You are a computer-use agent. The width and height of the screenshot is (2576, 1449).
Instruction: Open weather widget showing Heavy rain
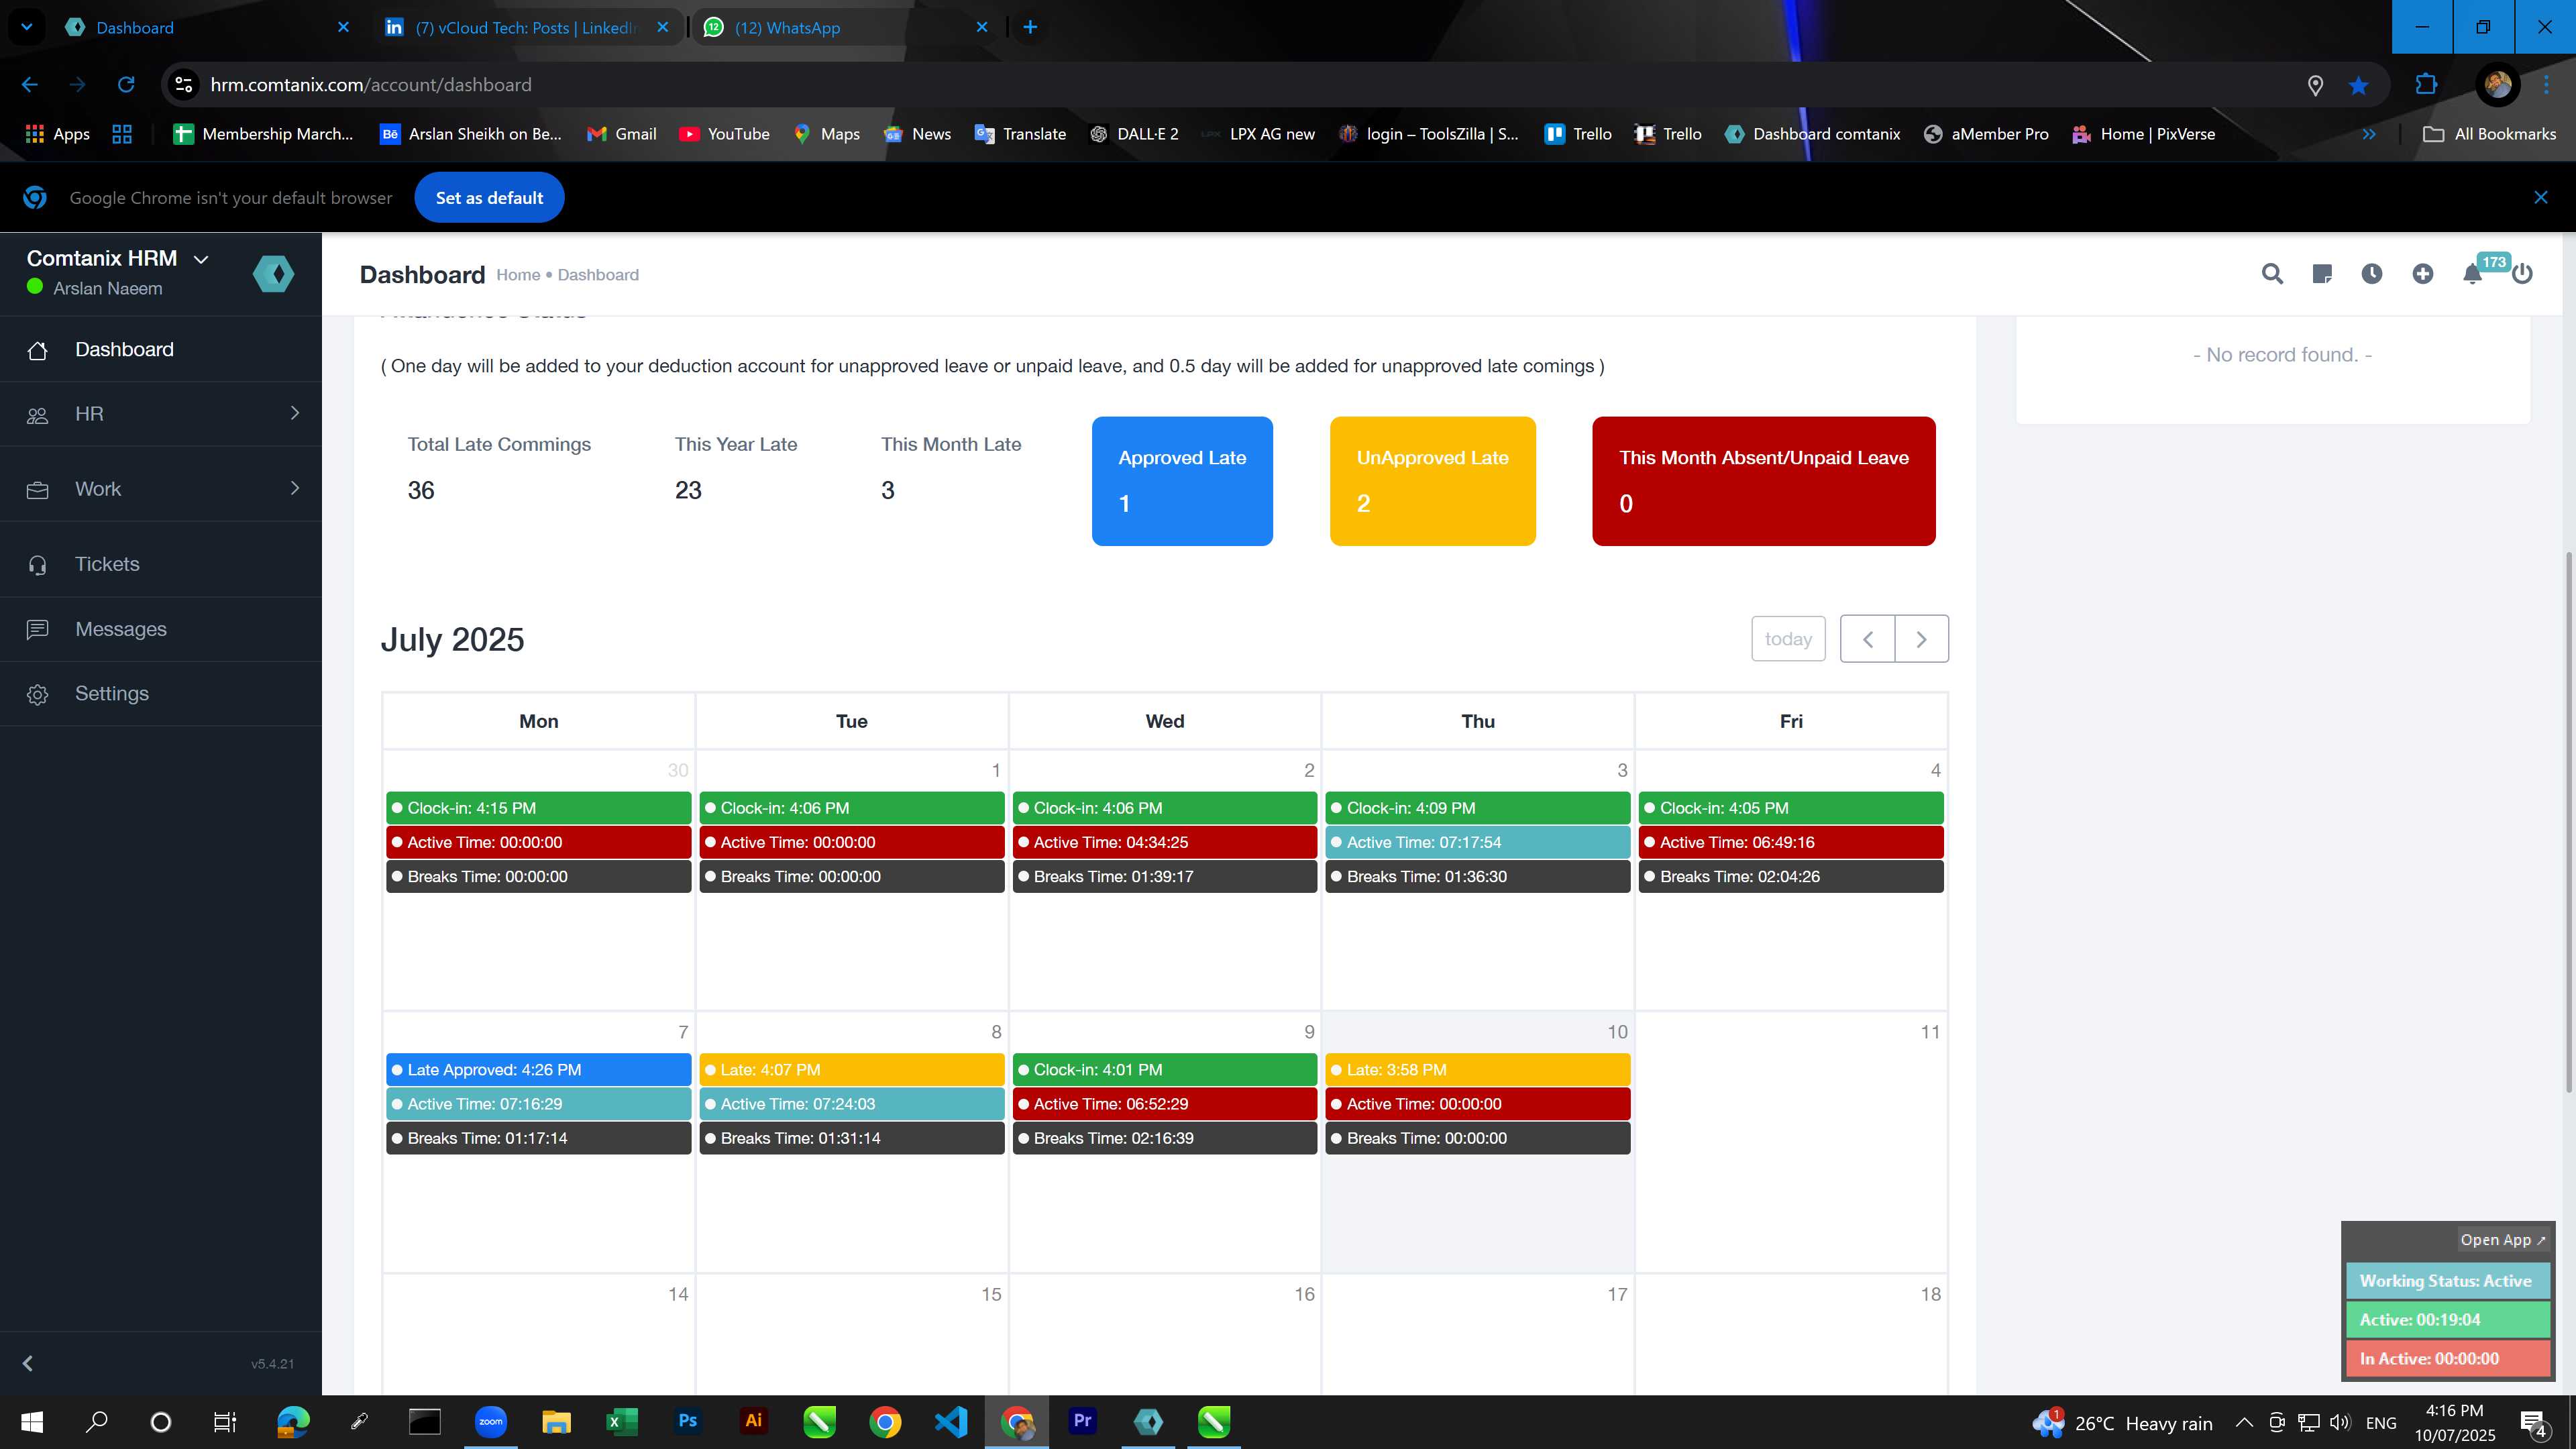point(2122,1422)
